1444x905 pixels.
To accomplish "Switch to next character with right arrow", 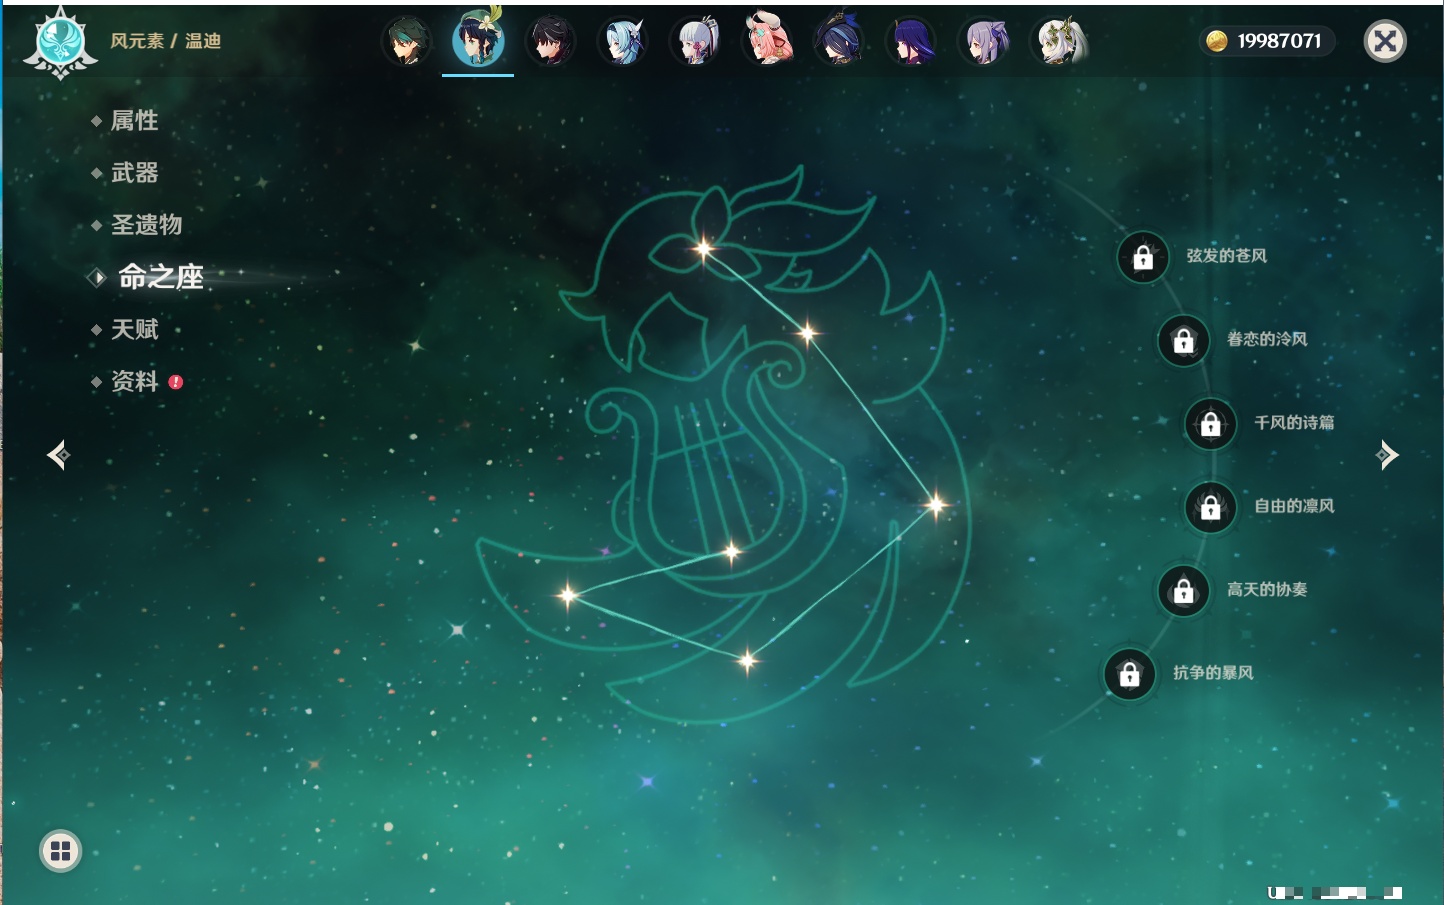I will [1387, 455].
